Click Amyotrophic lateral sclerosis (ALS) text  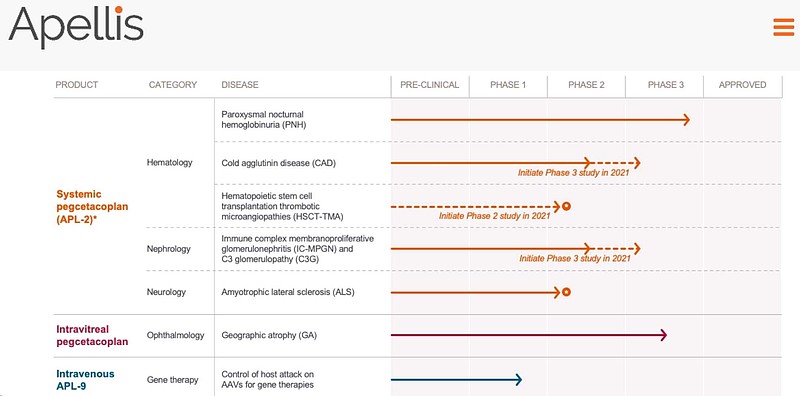tap(288, 292)
